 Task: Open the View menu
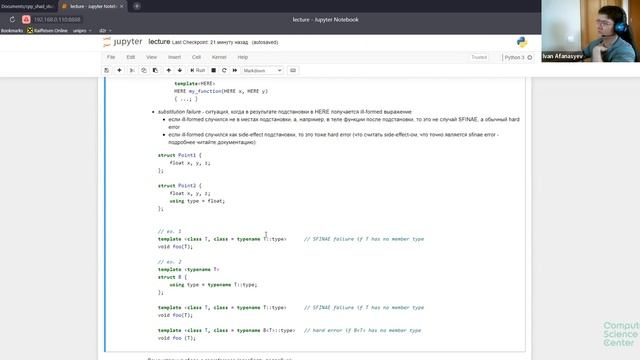coord(151,57)
